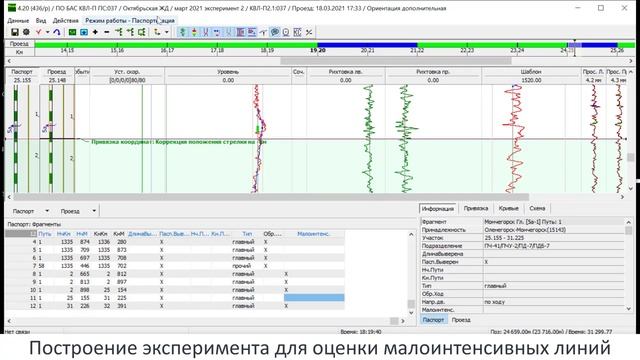
Task: Click the Малоинтенс. column header
Action: [x=314, y=234]
